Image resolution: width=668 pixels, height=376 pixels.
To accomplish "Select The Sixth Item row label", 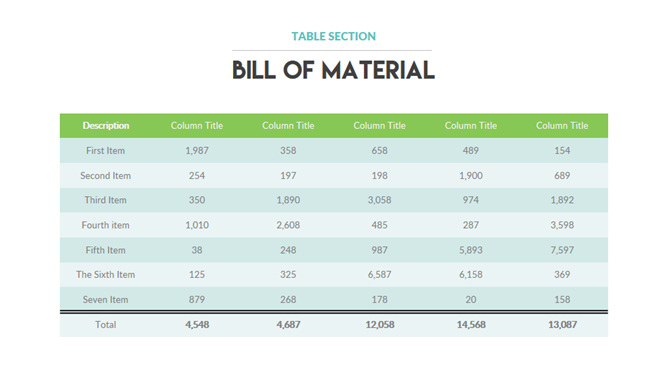I will (106, 275).
